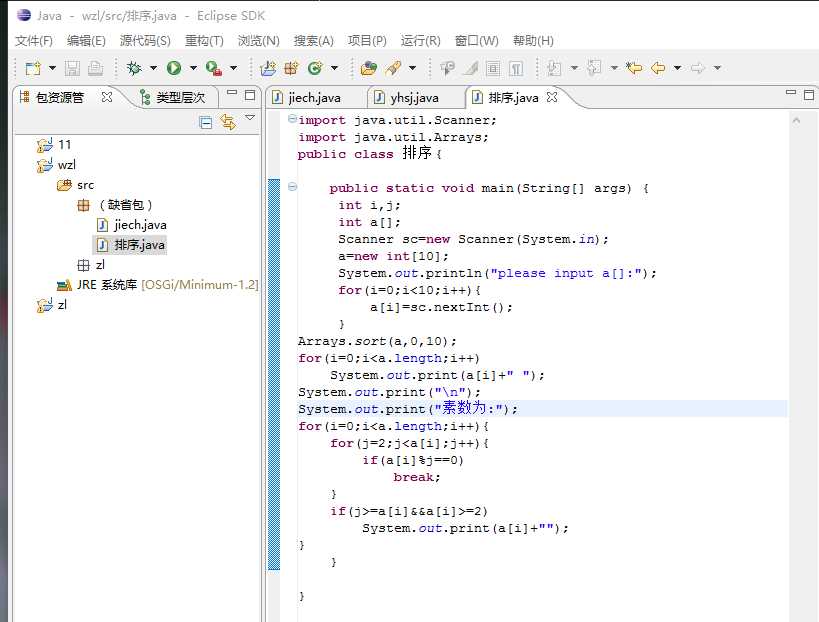Screen dimensions: 819x622
Task: Open the Debug configurations dropdown arrow
Action: click(x=153, y=68)
